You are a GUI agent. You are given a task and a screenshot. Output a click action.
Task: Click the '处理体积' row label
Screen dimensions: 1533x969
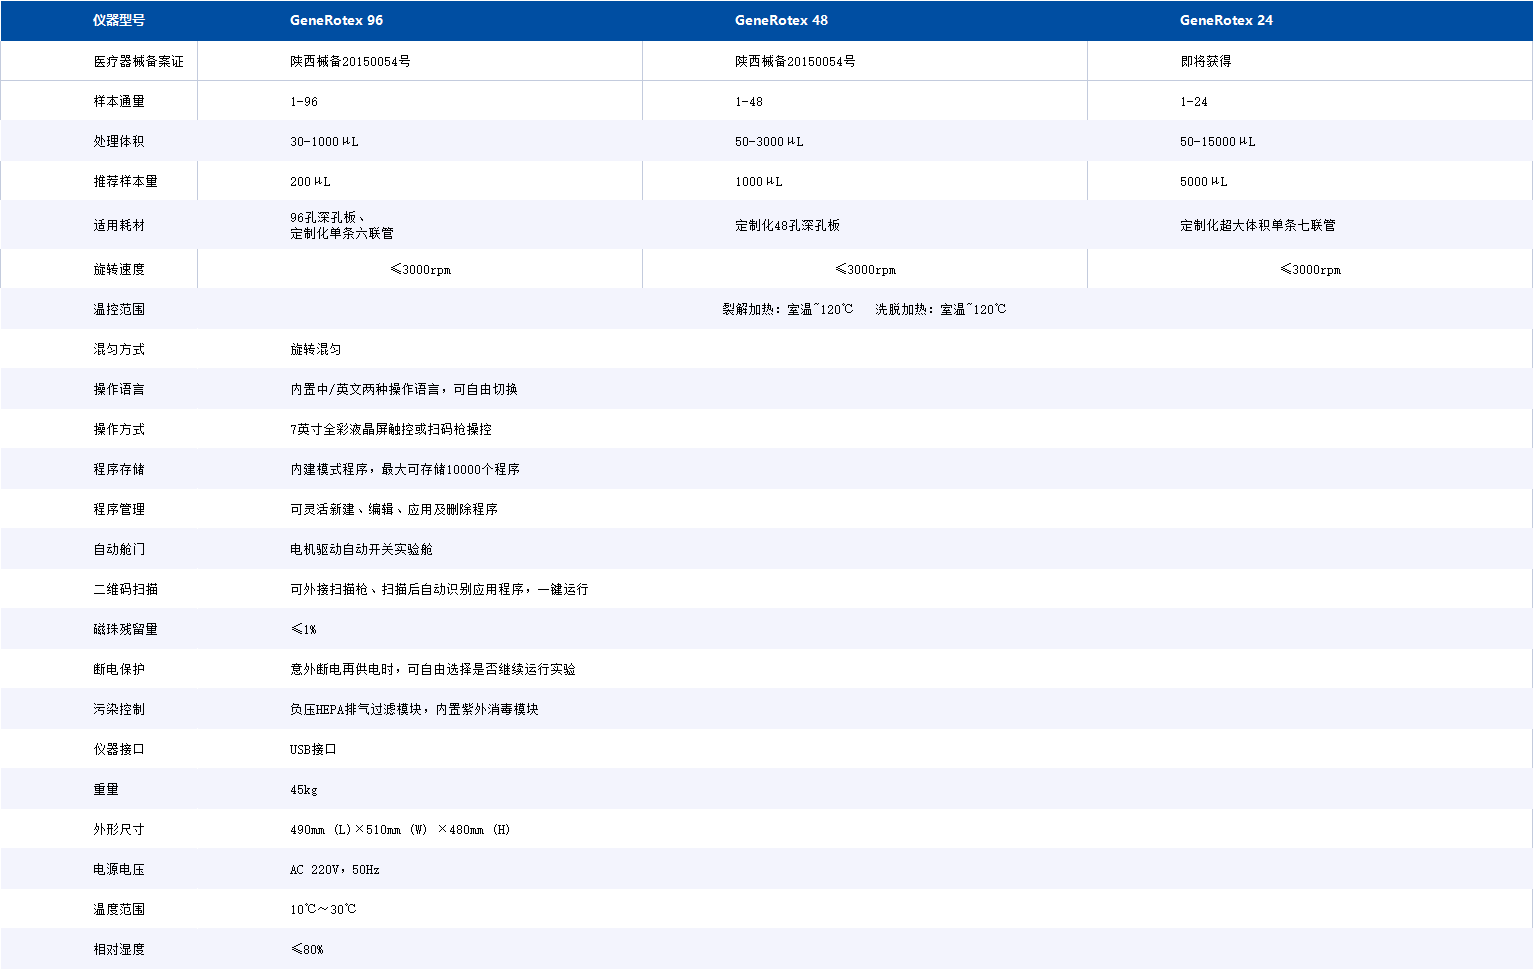119,141
